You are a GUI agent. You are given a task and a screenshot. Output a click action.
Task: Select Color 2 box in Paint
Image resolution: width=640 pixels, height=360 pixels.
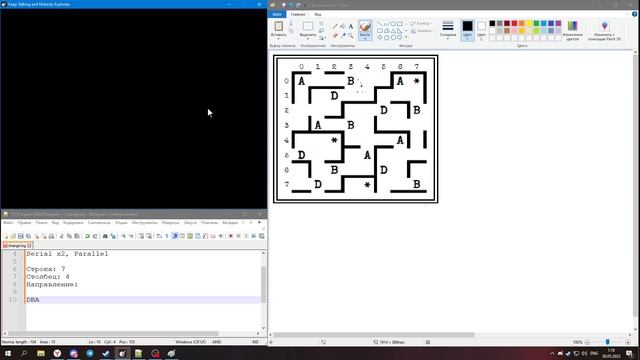point(482,30)
